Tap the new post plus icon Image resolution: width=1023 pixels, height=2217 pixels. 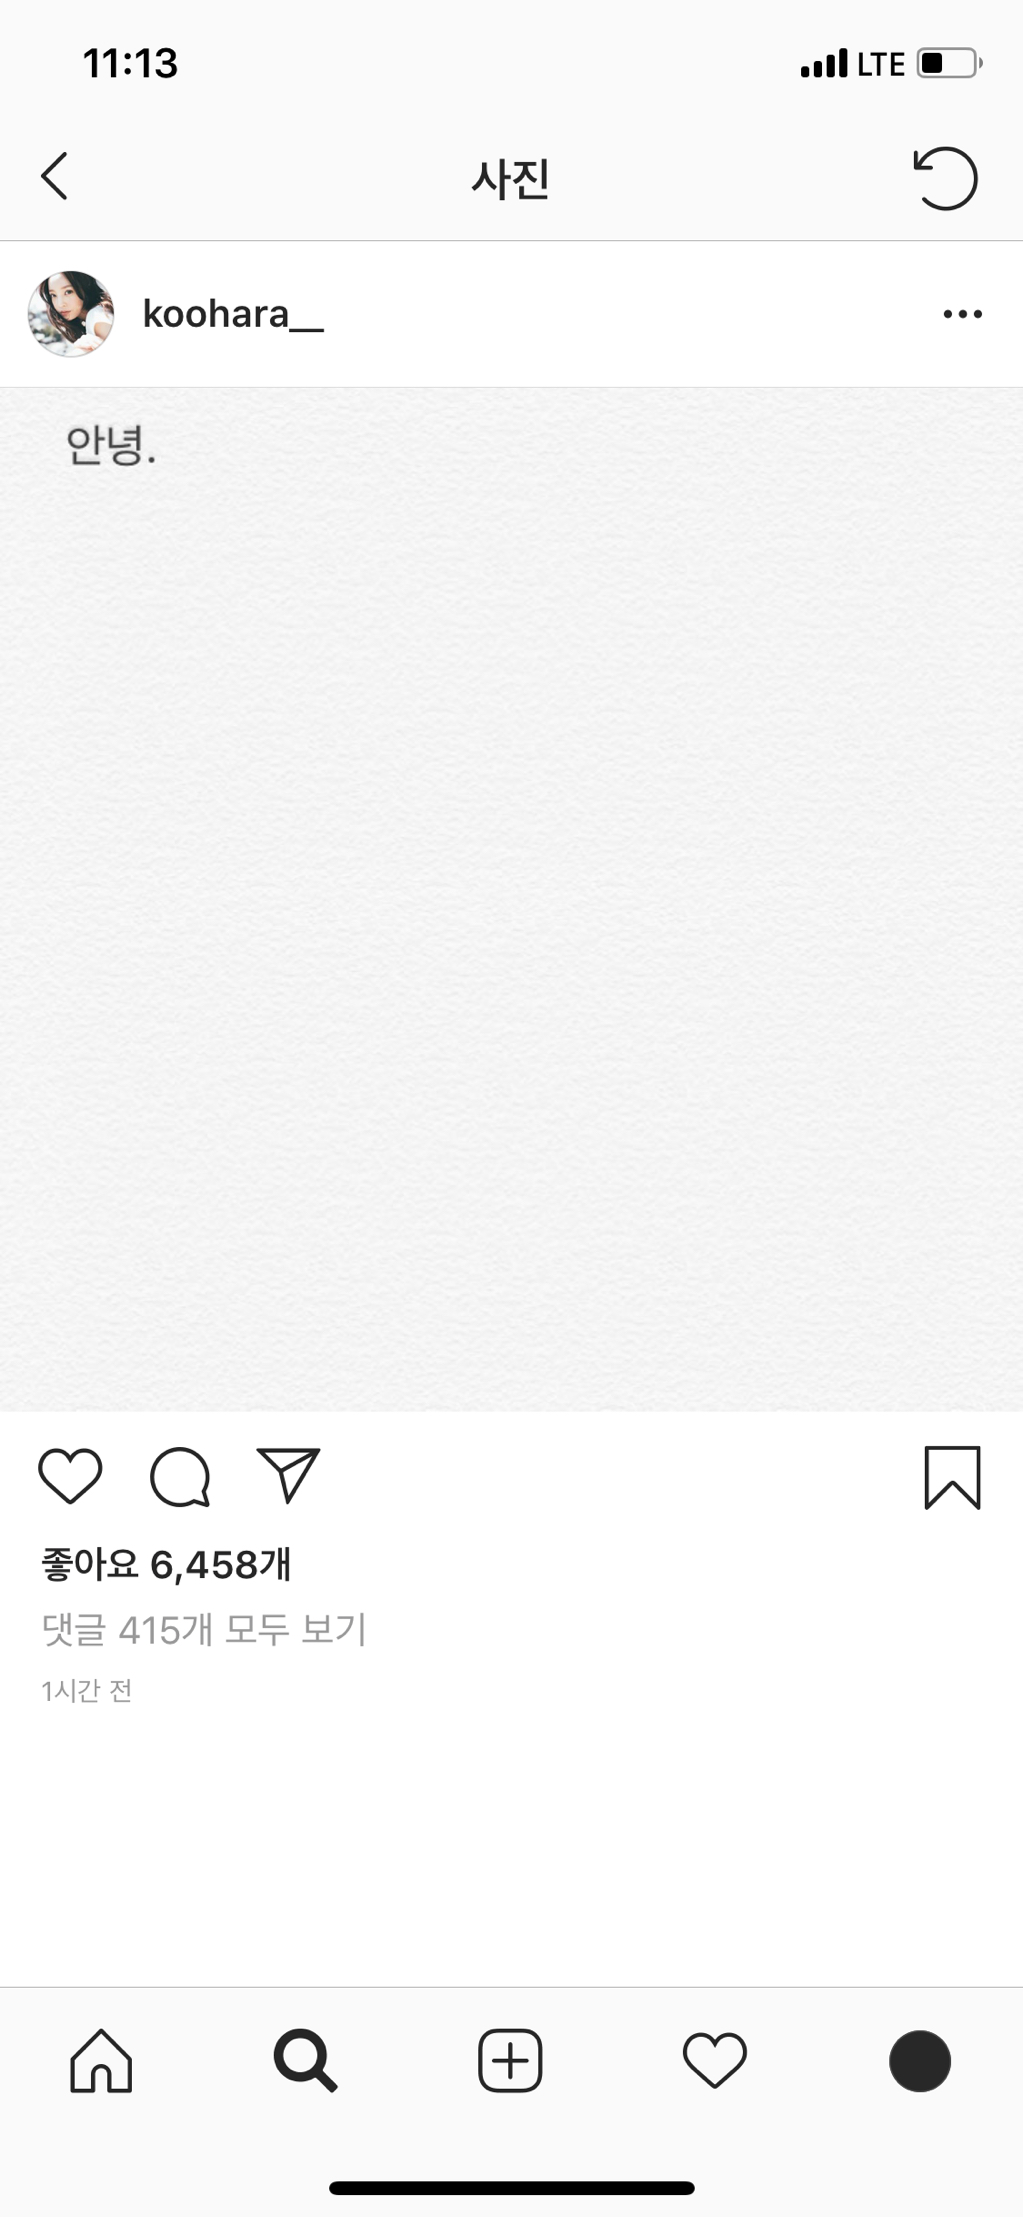coord(510,2061)
